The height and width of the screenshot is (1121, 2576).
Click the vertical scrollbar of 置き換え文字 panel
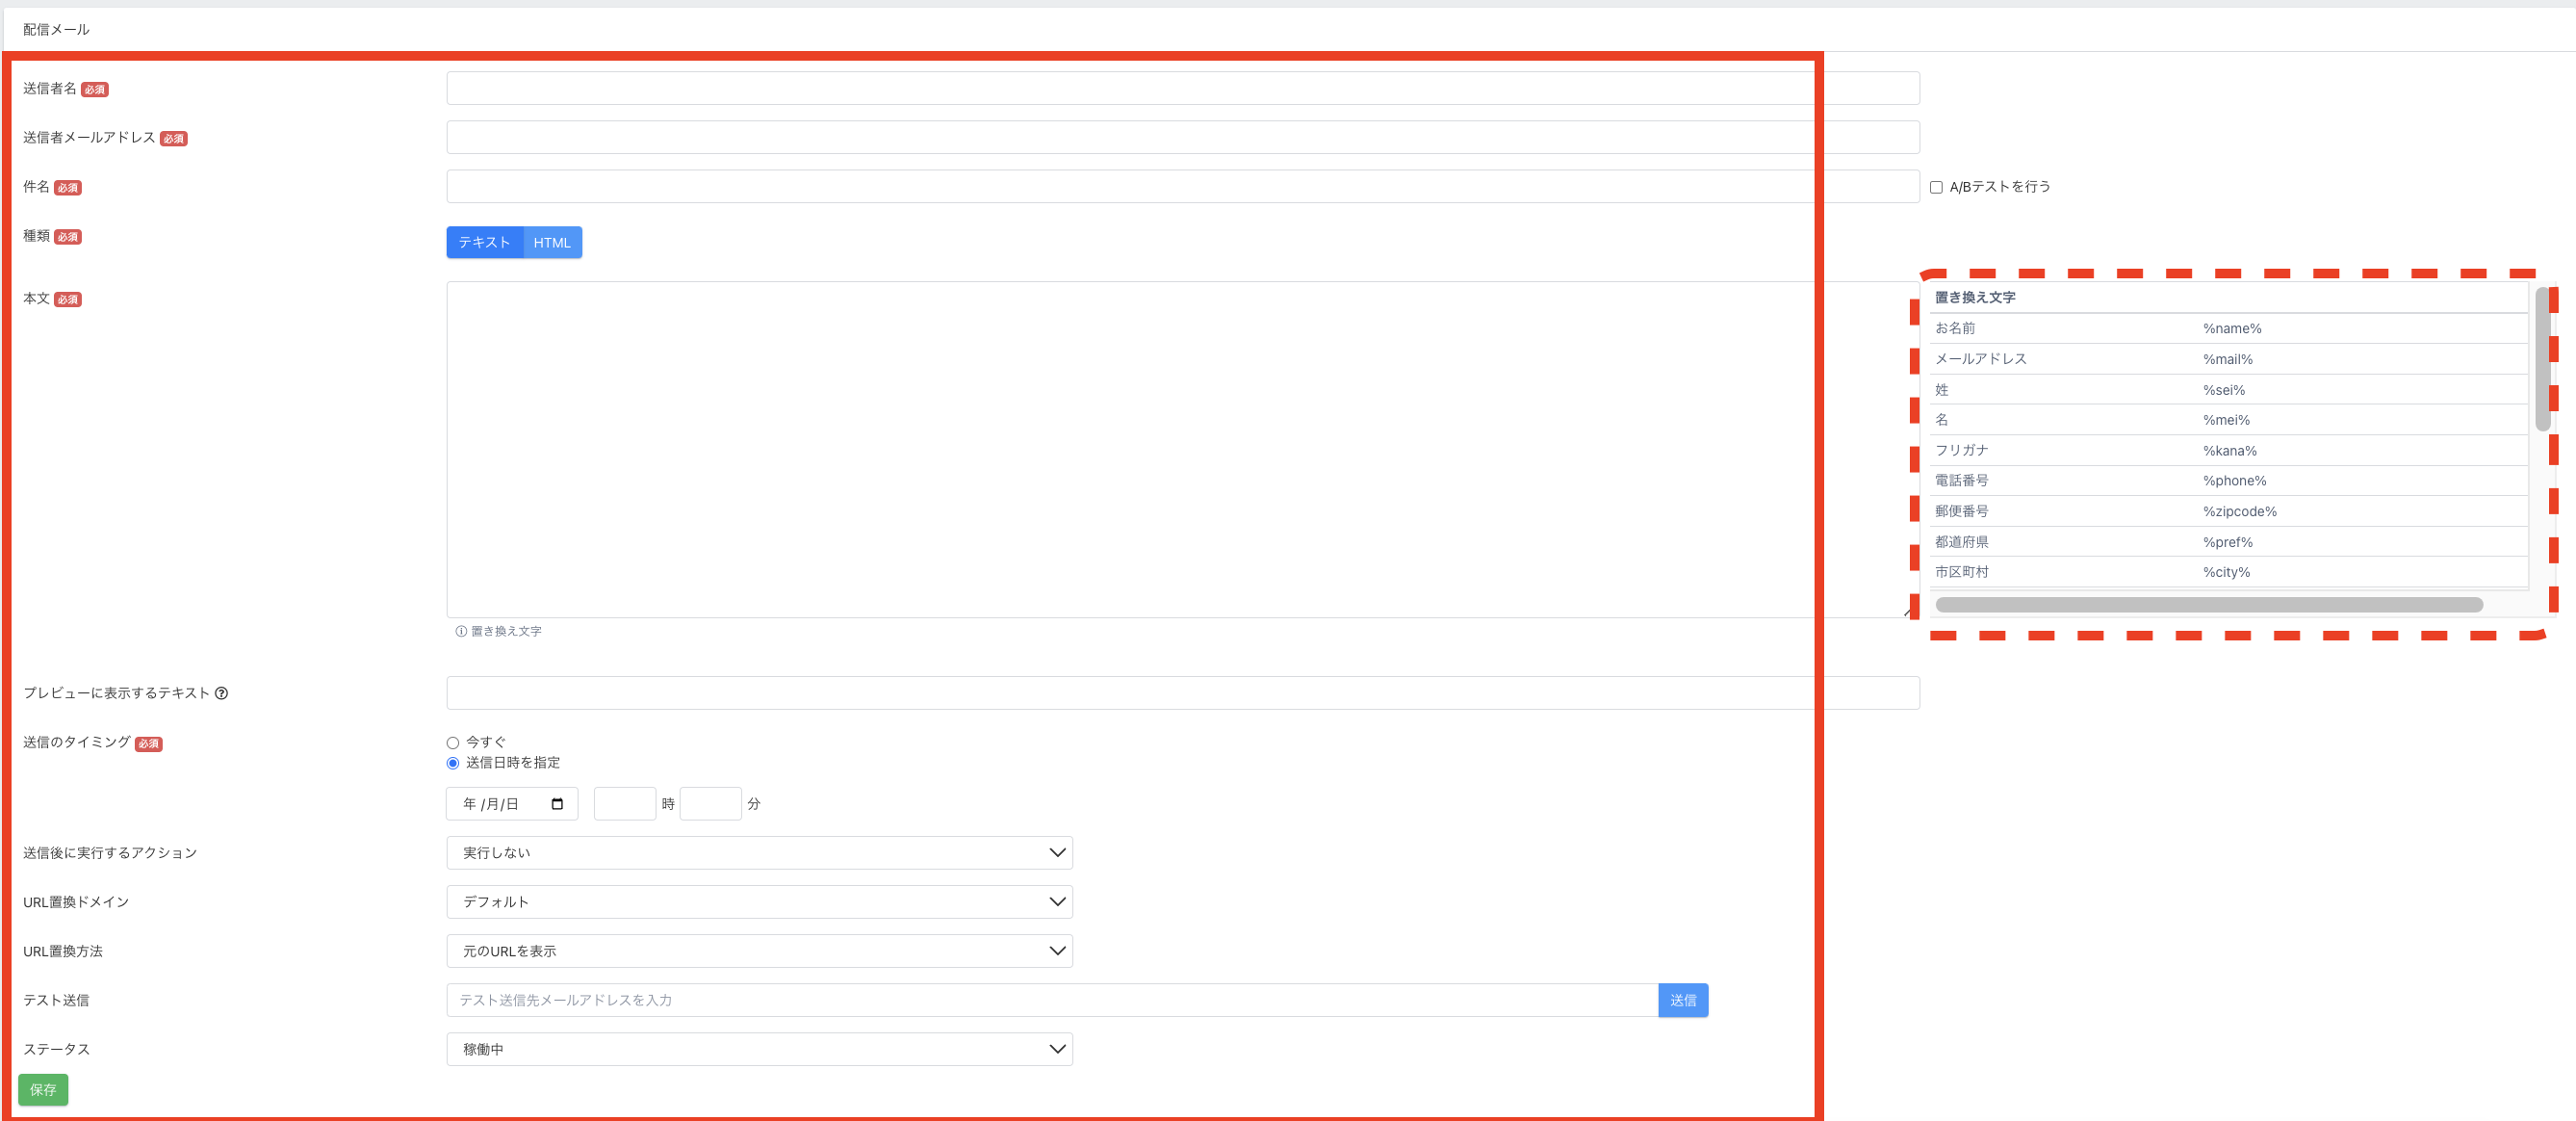pos(2542,360)
